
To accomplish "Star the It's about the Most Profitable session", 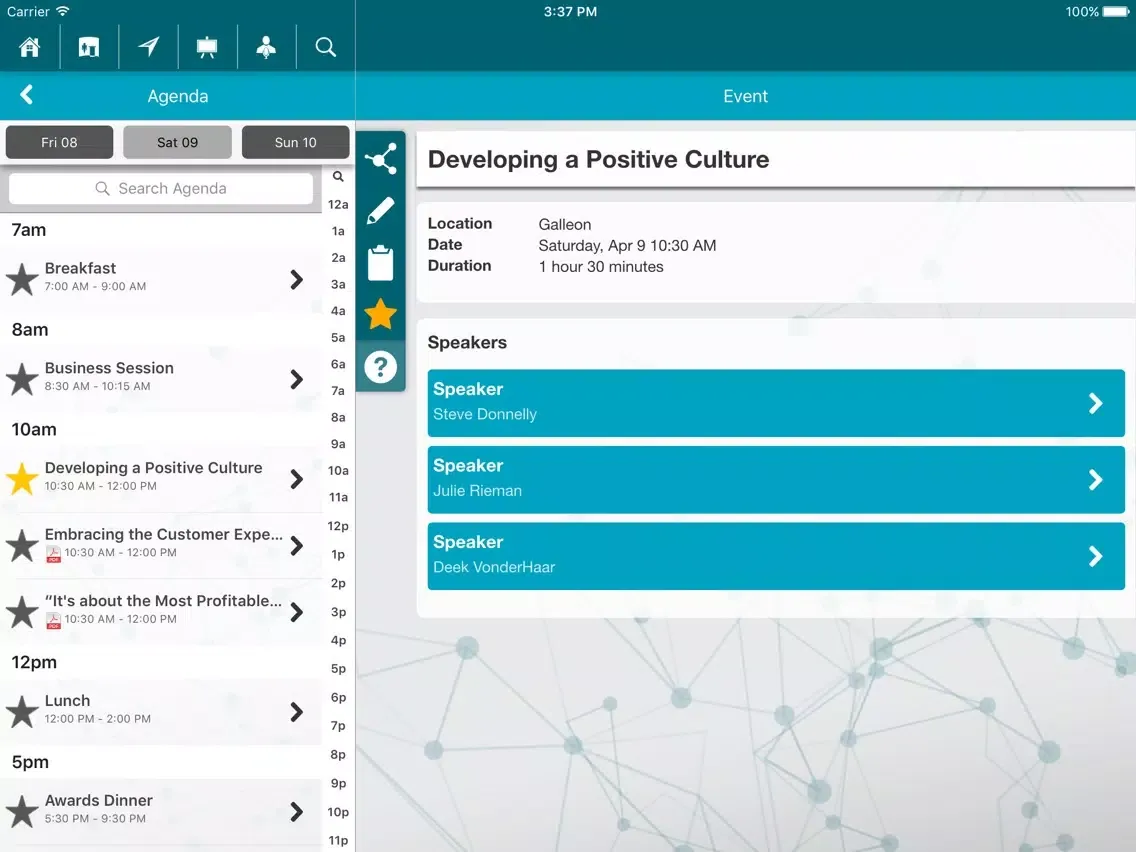I will point(22,612).
